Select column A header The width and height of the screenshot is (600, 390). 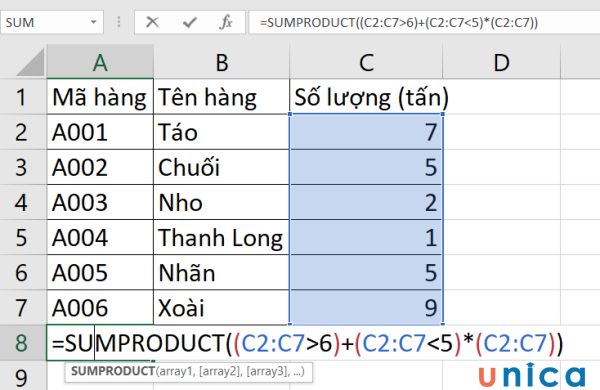coord(100,62)
